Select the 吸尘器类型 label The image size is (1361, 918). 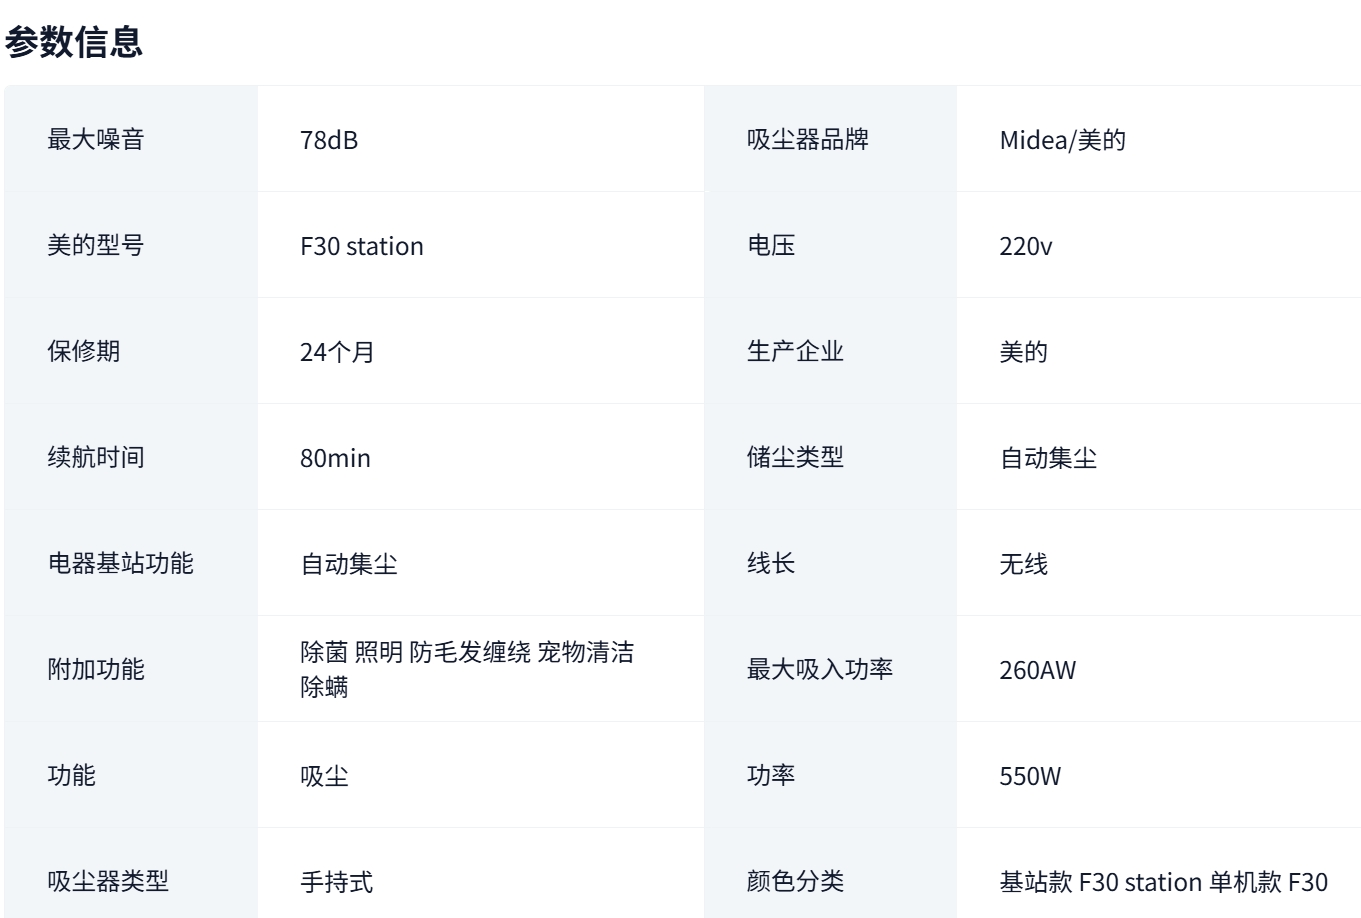coord(108,881)
